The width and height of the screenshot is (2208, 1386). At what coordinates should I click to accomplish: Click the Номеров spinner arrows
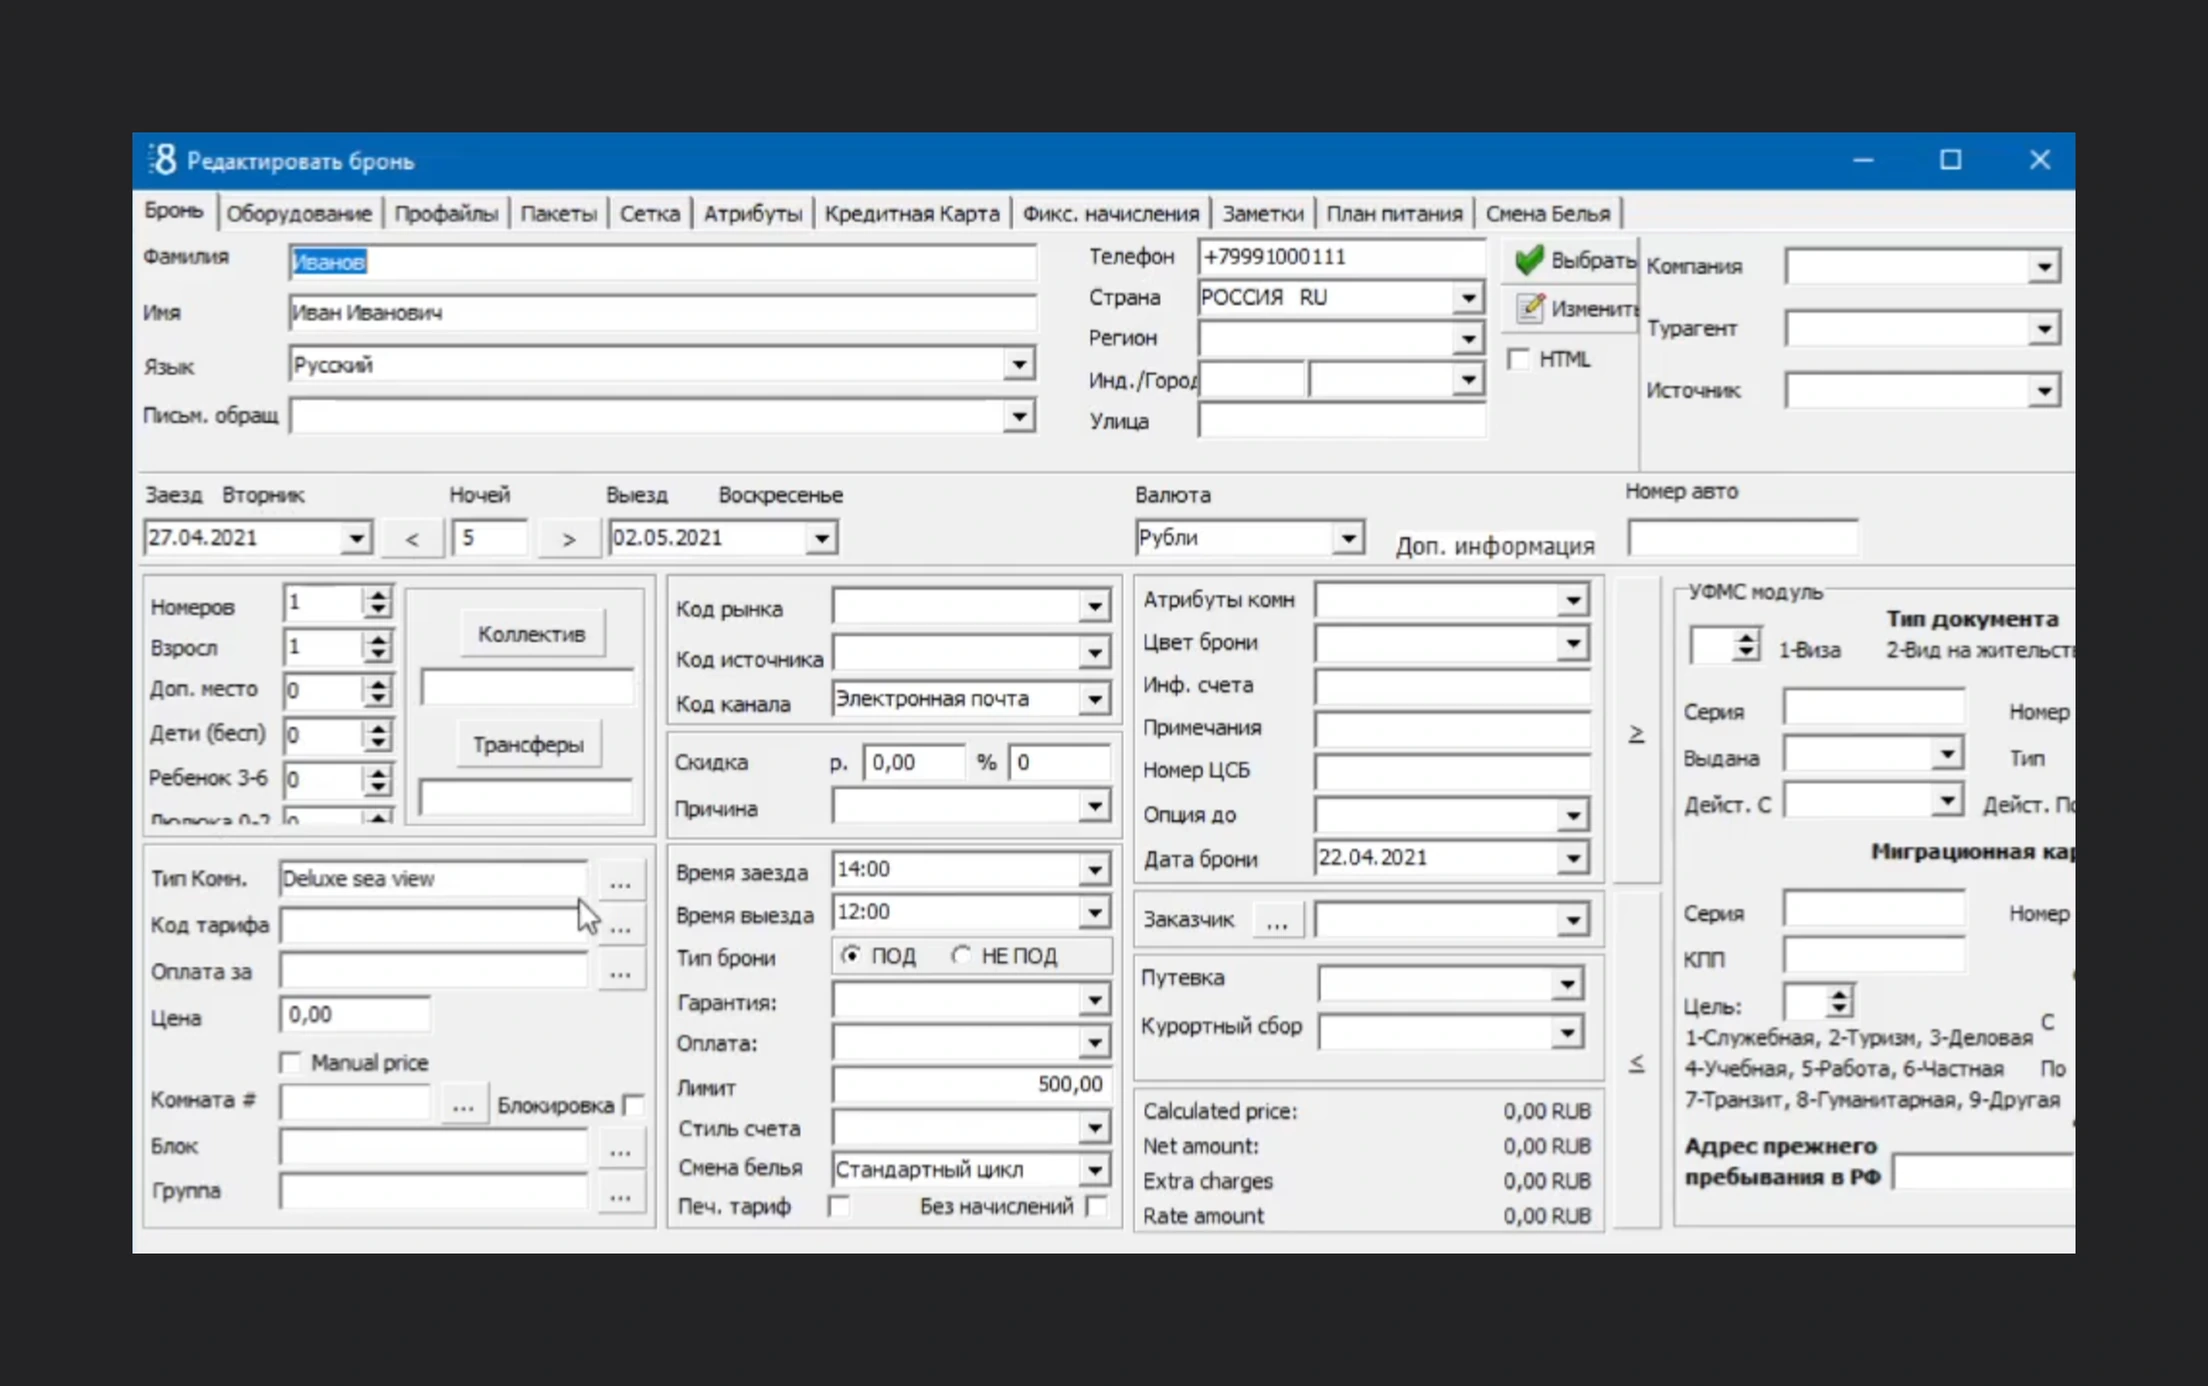pyautogui.click(x=378, y=602)
